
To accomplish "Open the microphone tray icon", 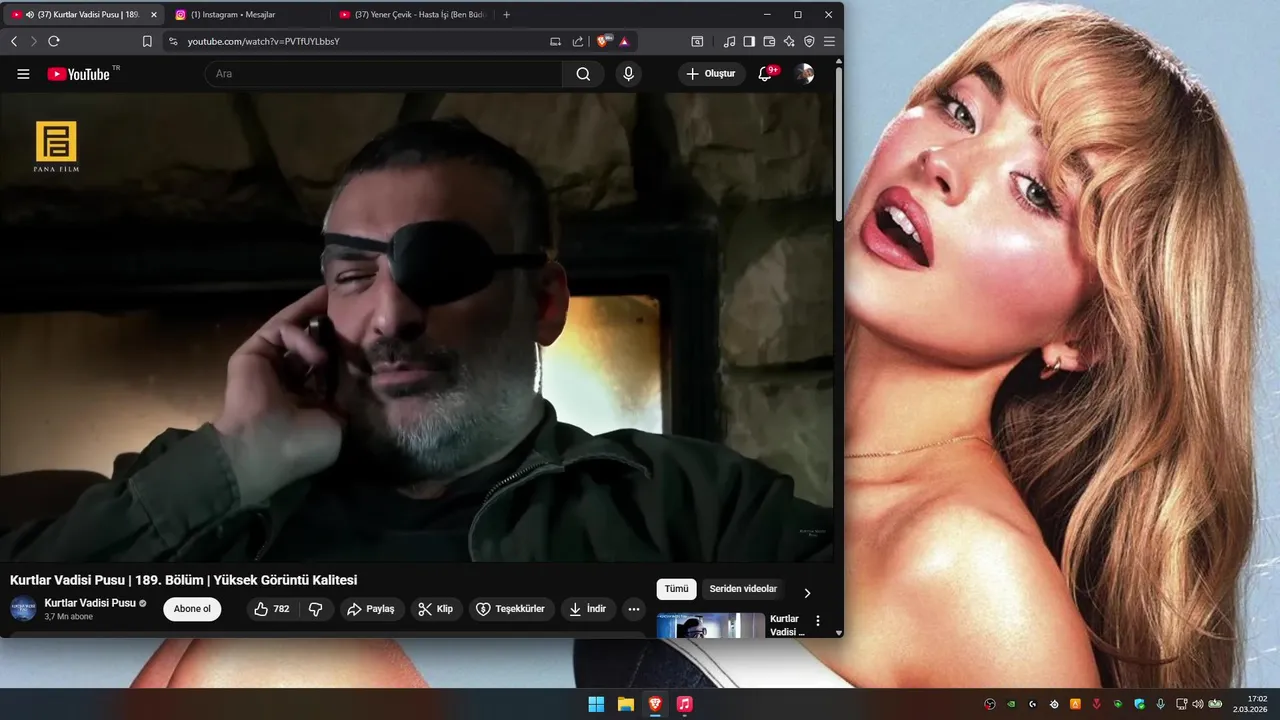I will [1160, 704].
